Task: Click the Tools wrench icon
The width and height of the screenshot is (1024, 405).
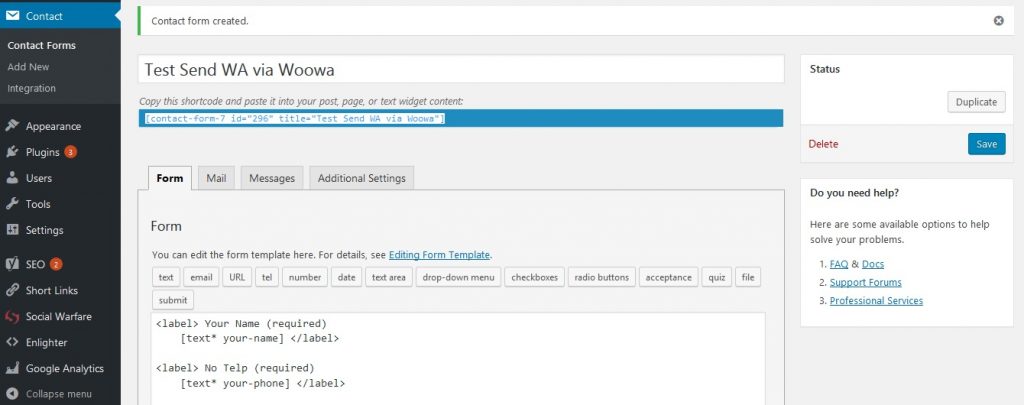Action: coord(12,204)
